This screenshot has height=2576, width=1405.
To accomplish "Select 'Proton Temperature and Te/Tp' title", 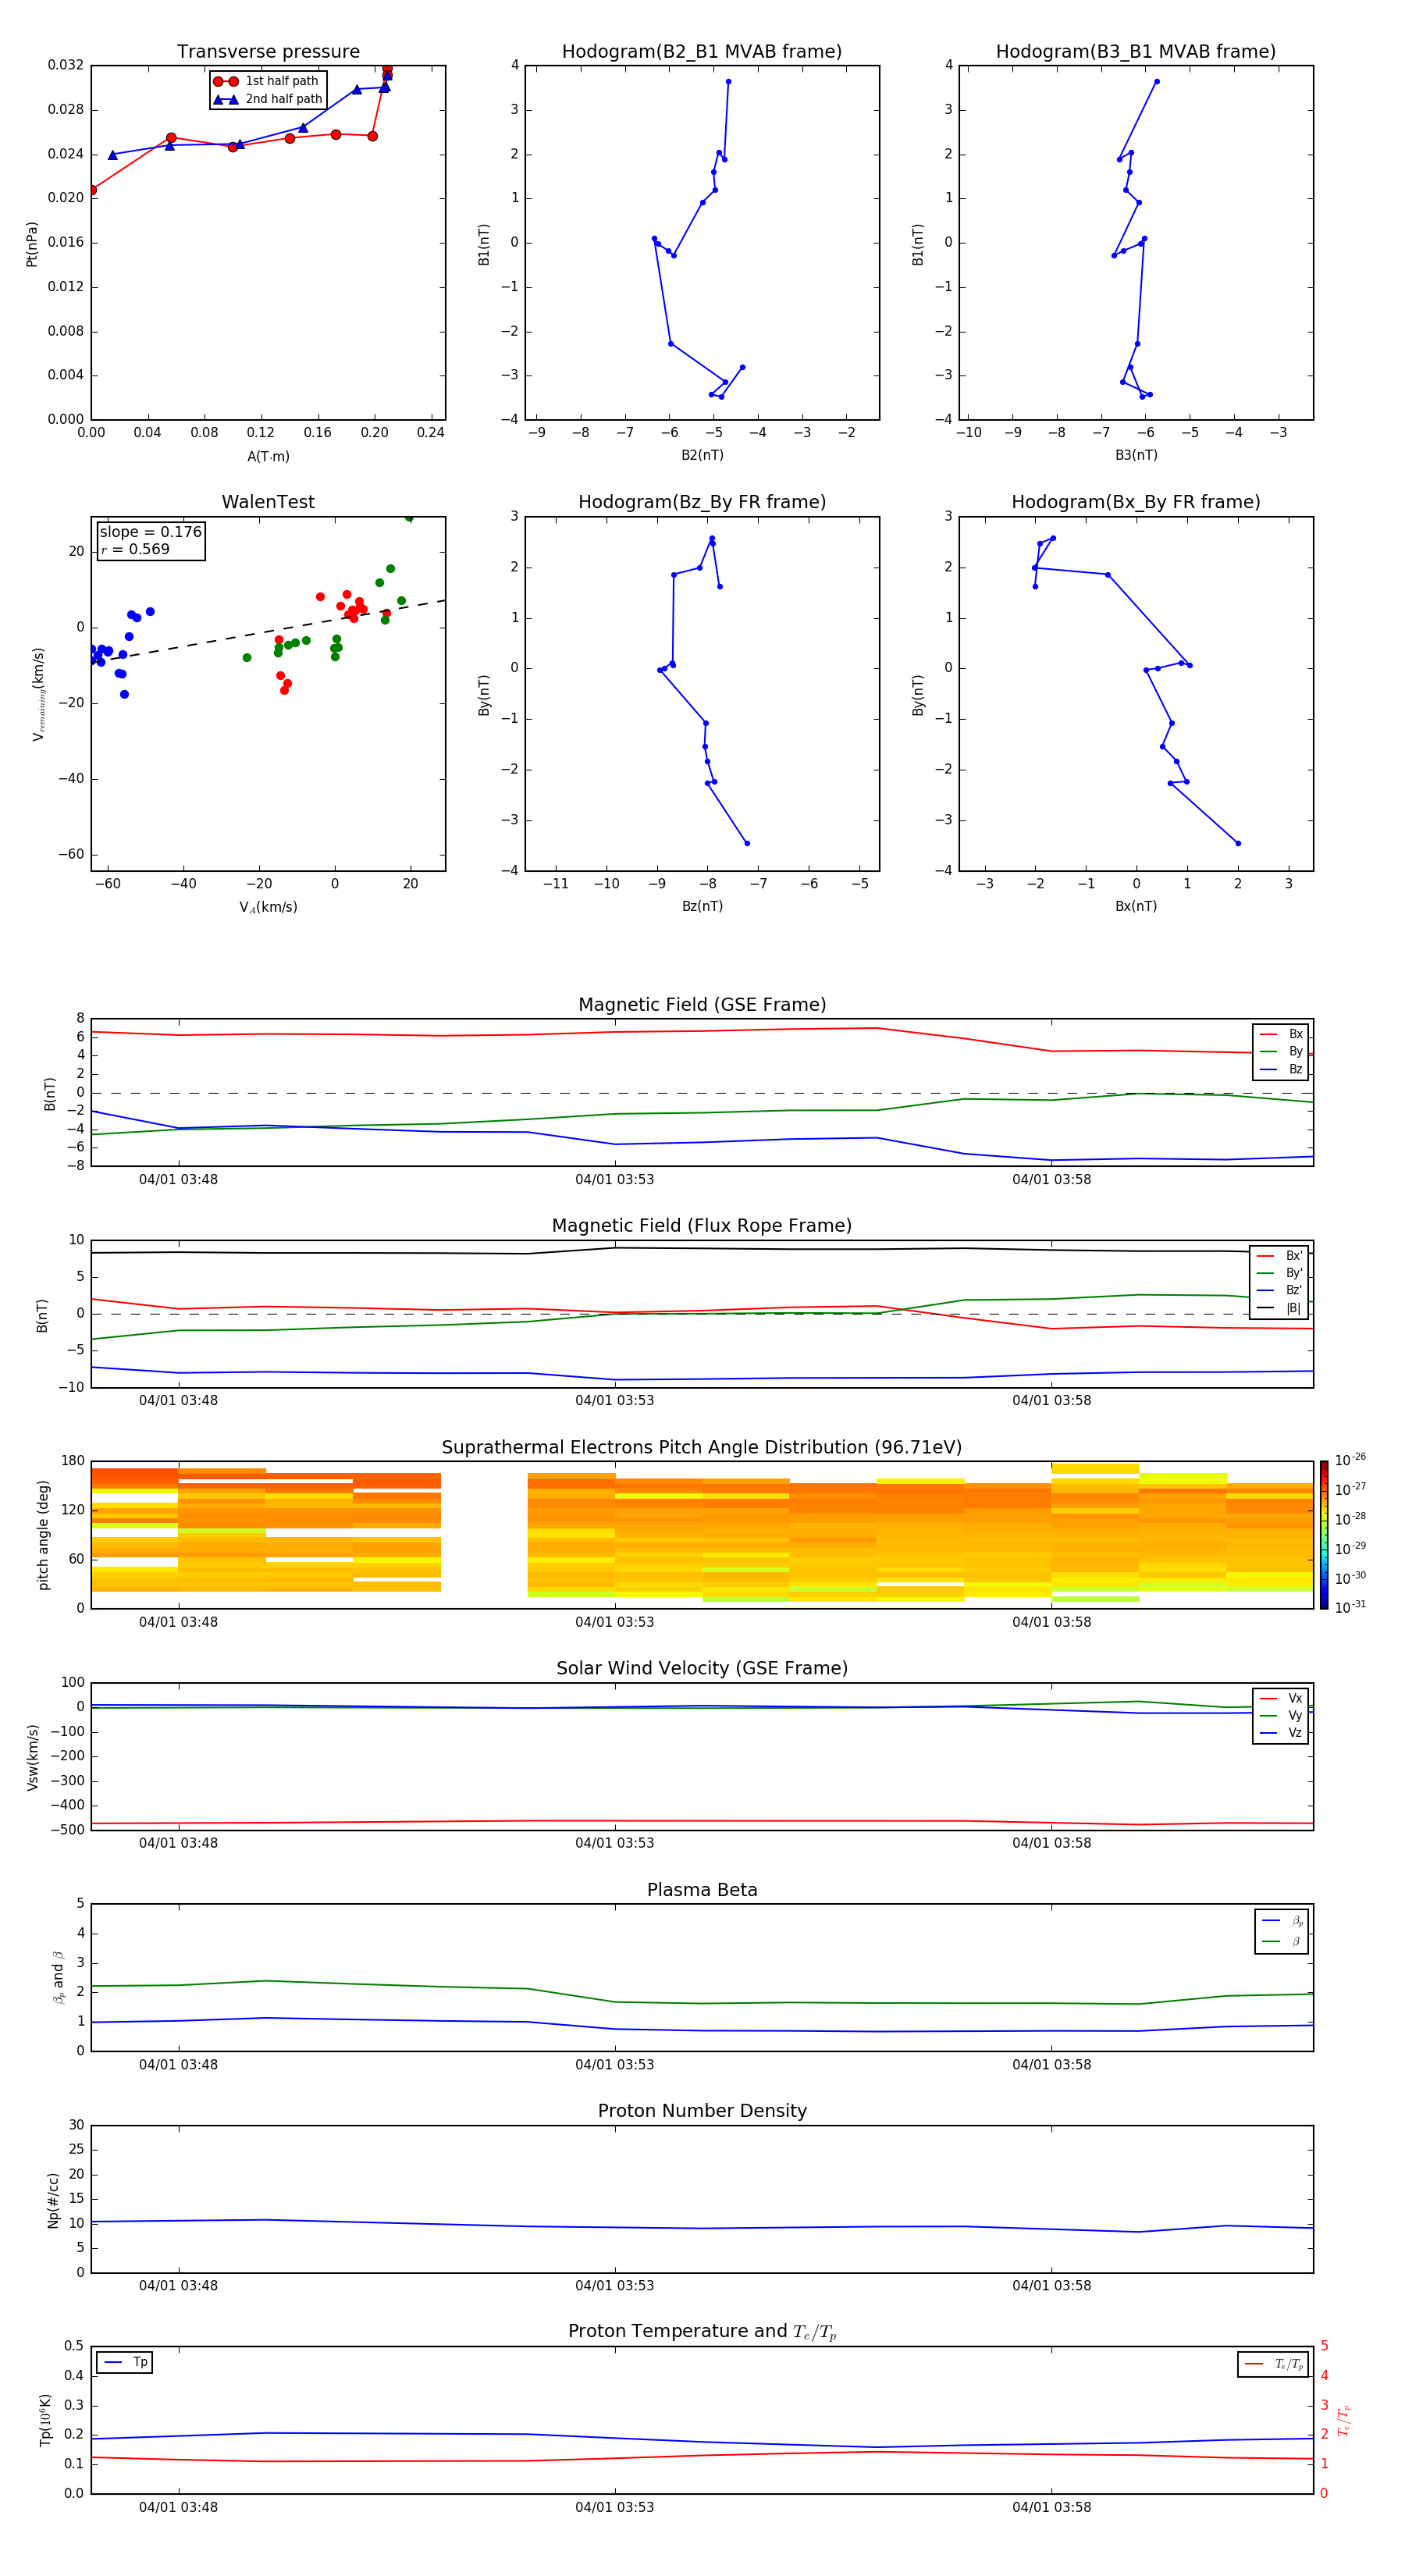I will pyautogui.click(x=702, y=2332).
